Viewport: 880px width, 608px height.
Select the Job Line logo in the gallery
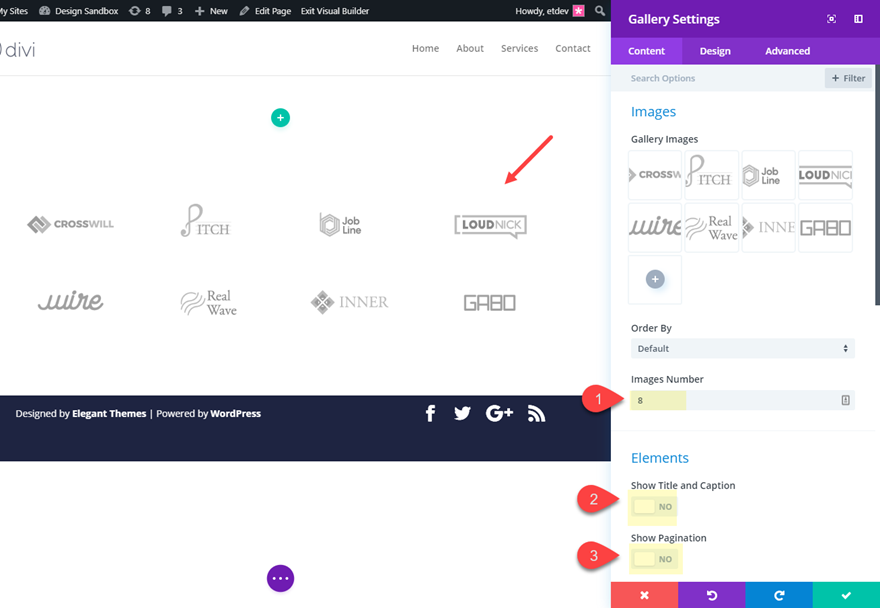(x=340, y=225)
